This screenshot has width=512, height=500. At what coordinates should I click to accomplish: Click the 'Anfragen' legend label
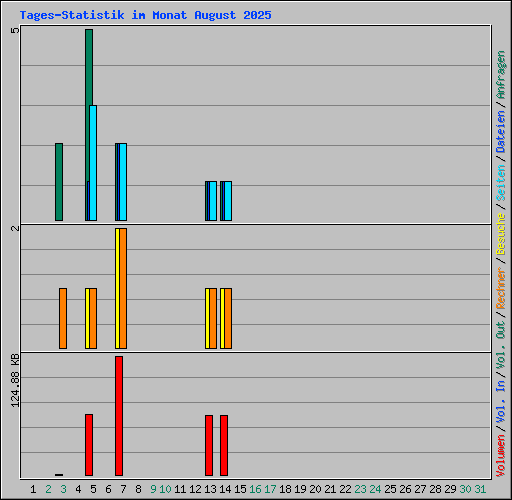coord(501,75)
